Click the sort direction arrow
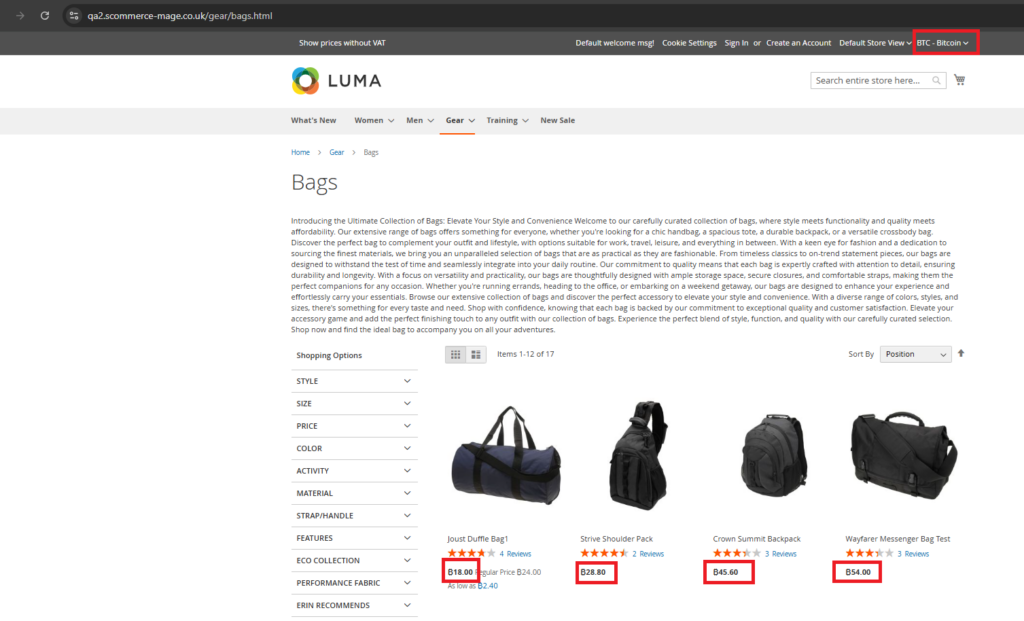Screen dimensions: 1024x621 coord(961,354)
